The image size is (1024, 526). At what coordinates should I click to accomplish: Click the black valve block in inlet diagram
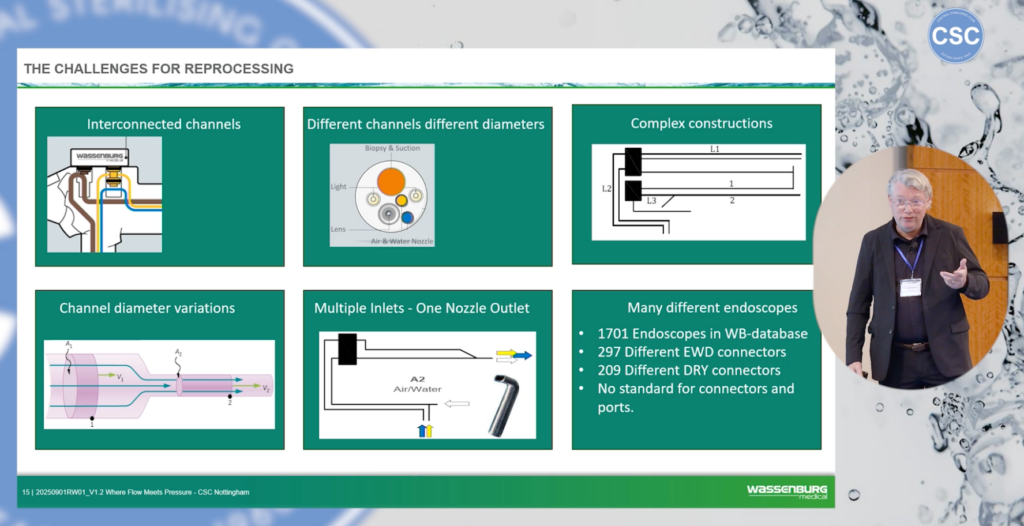point(347,349)
